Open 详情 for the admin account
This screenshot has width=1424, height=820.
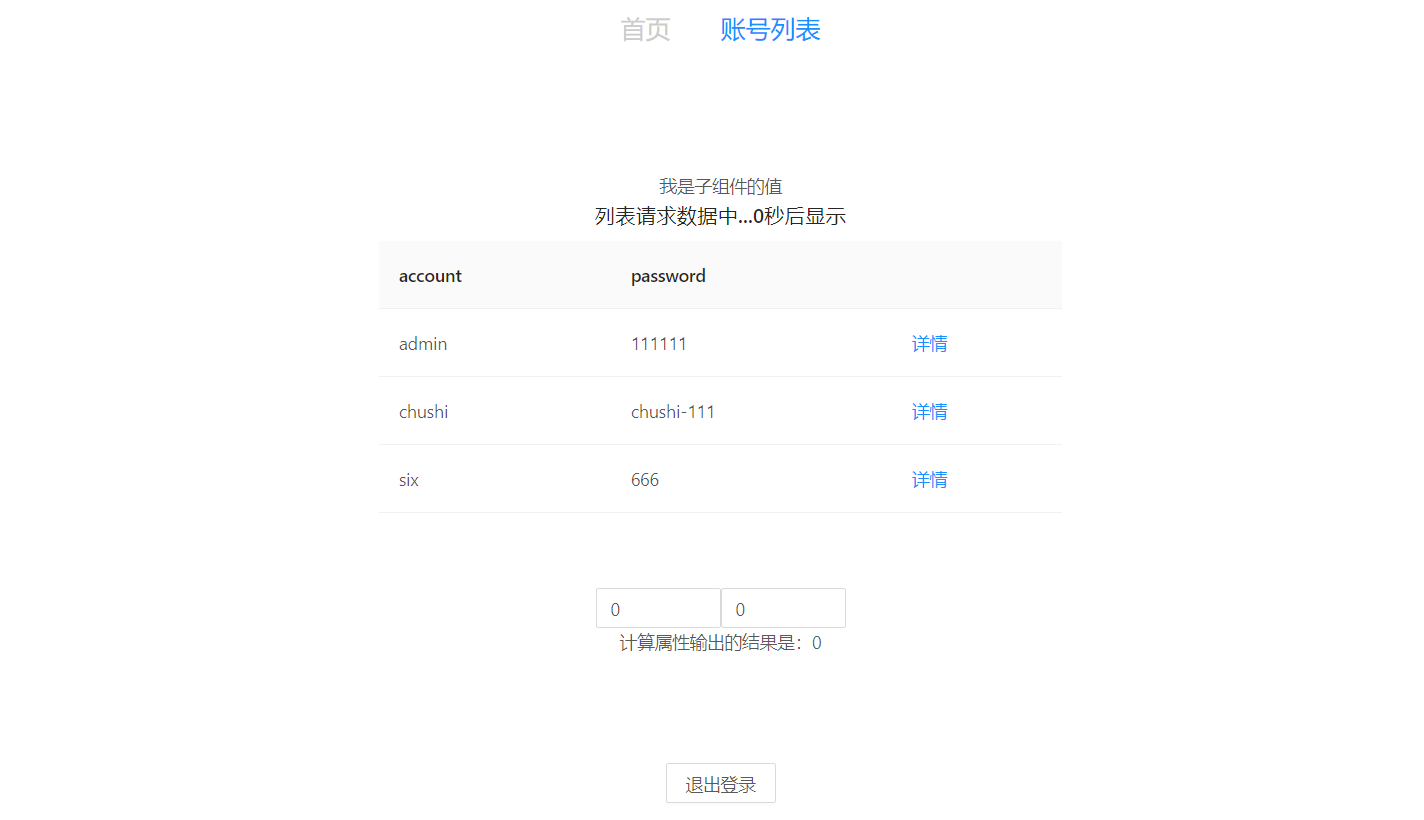coord(929,344)
